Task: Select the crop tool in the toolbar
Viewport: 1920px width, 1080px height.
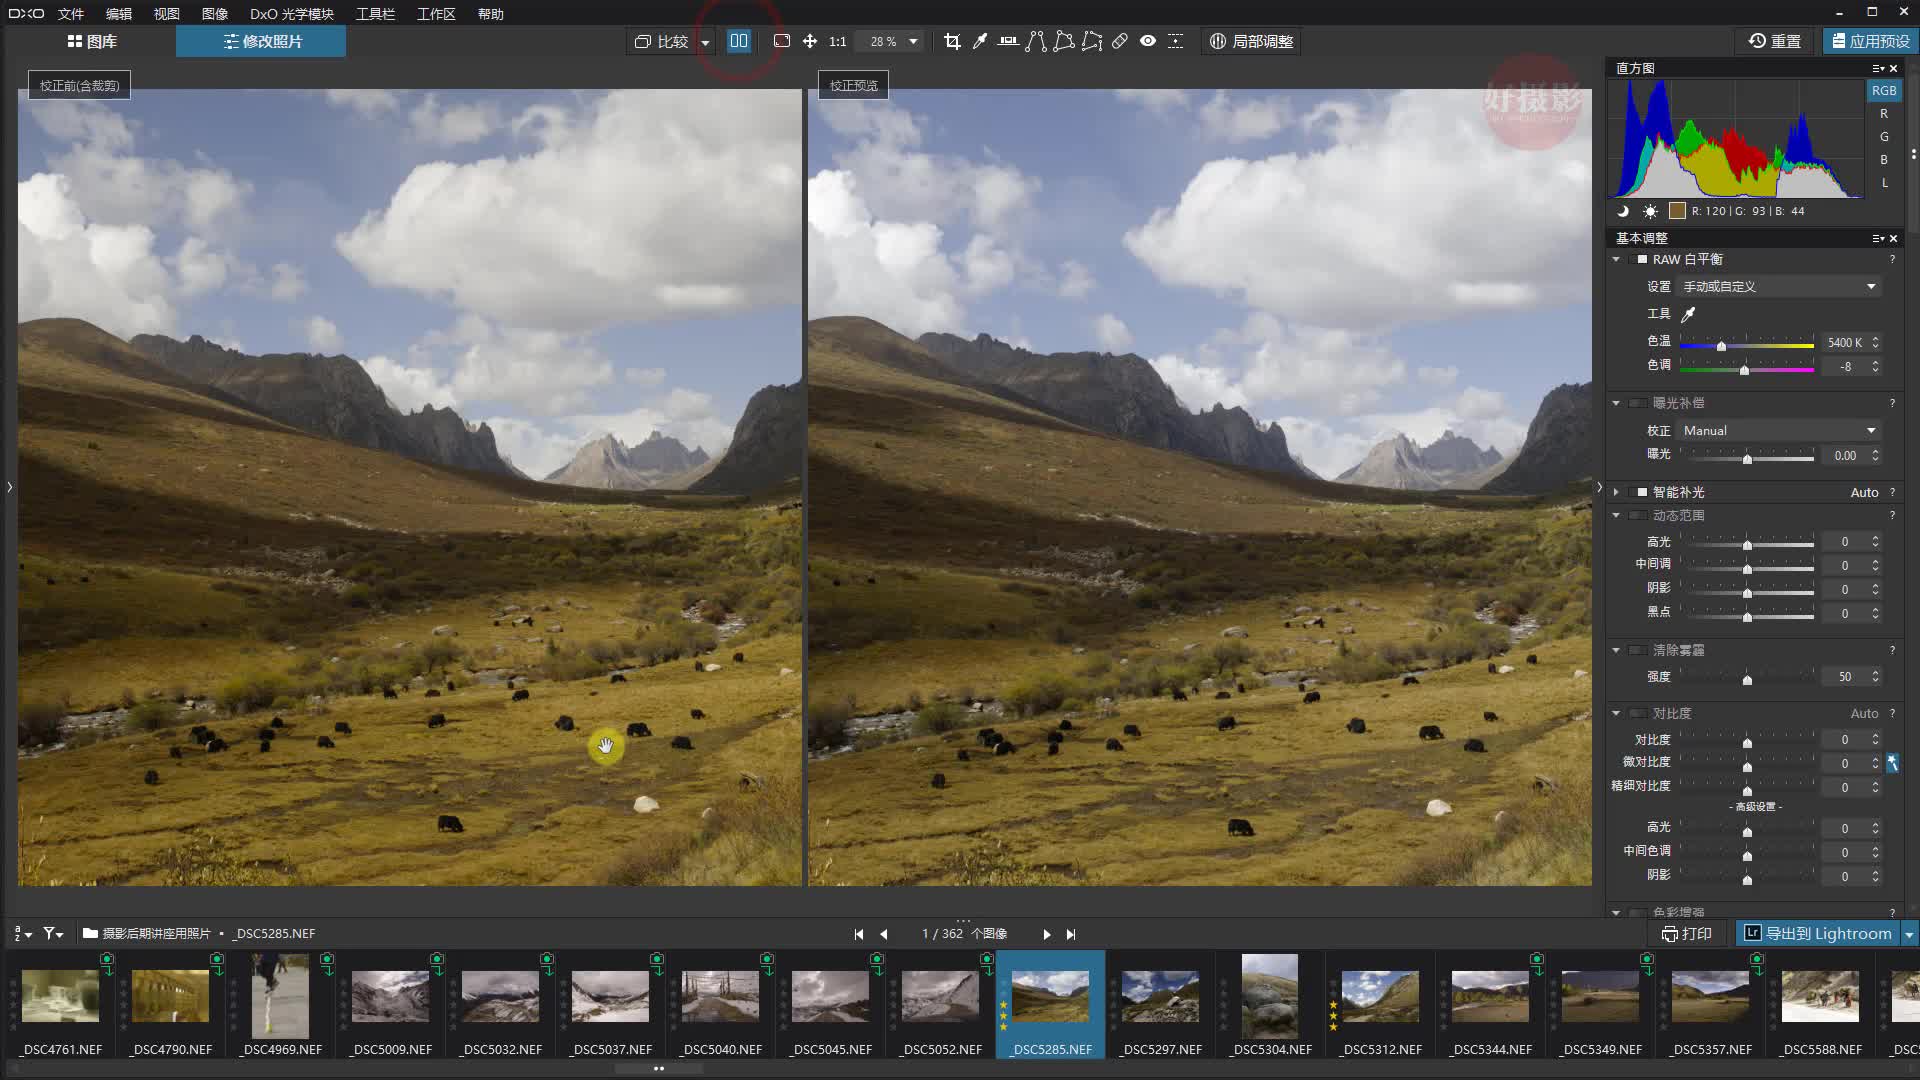Action: tap(953, 41)
